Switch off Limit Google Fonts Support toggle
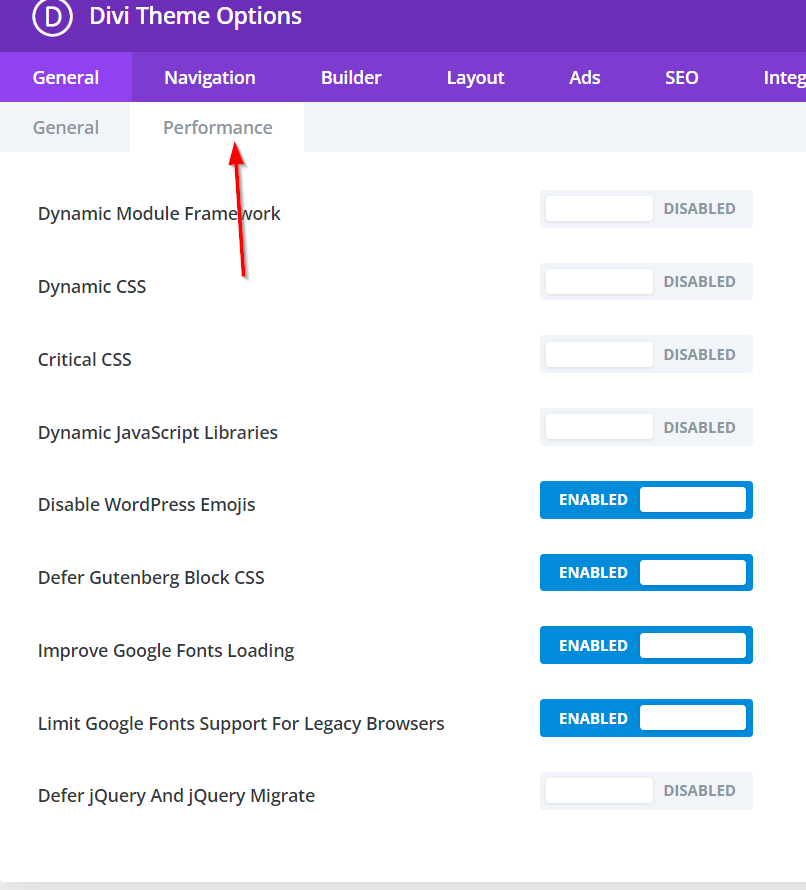 [x=646, y=719]
